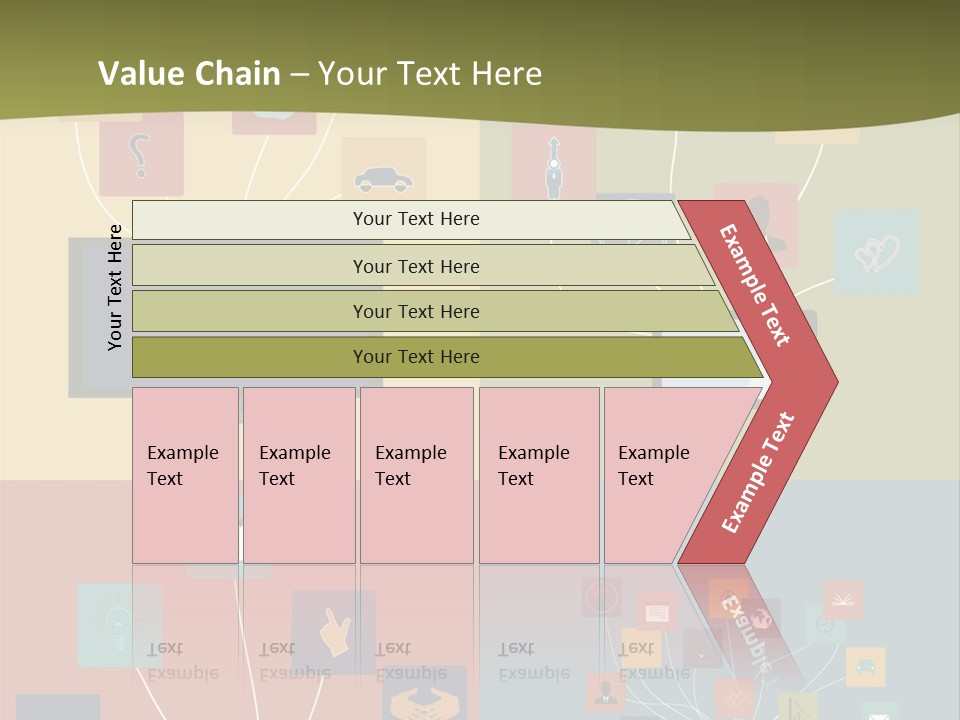This screenshot has width=960, height=720.
Task: Select the upper arrow's 'Example Text' label
Action: coord(756,285)
